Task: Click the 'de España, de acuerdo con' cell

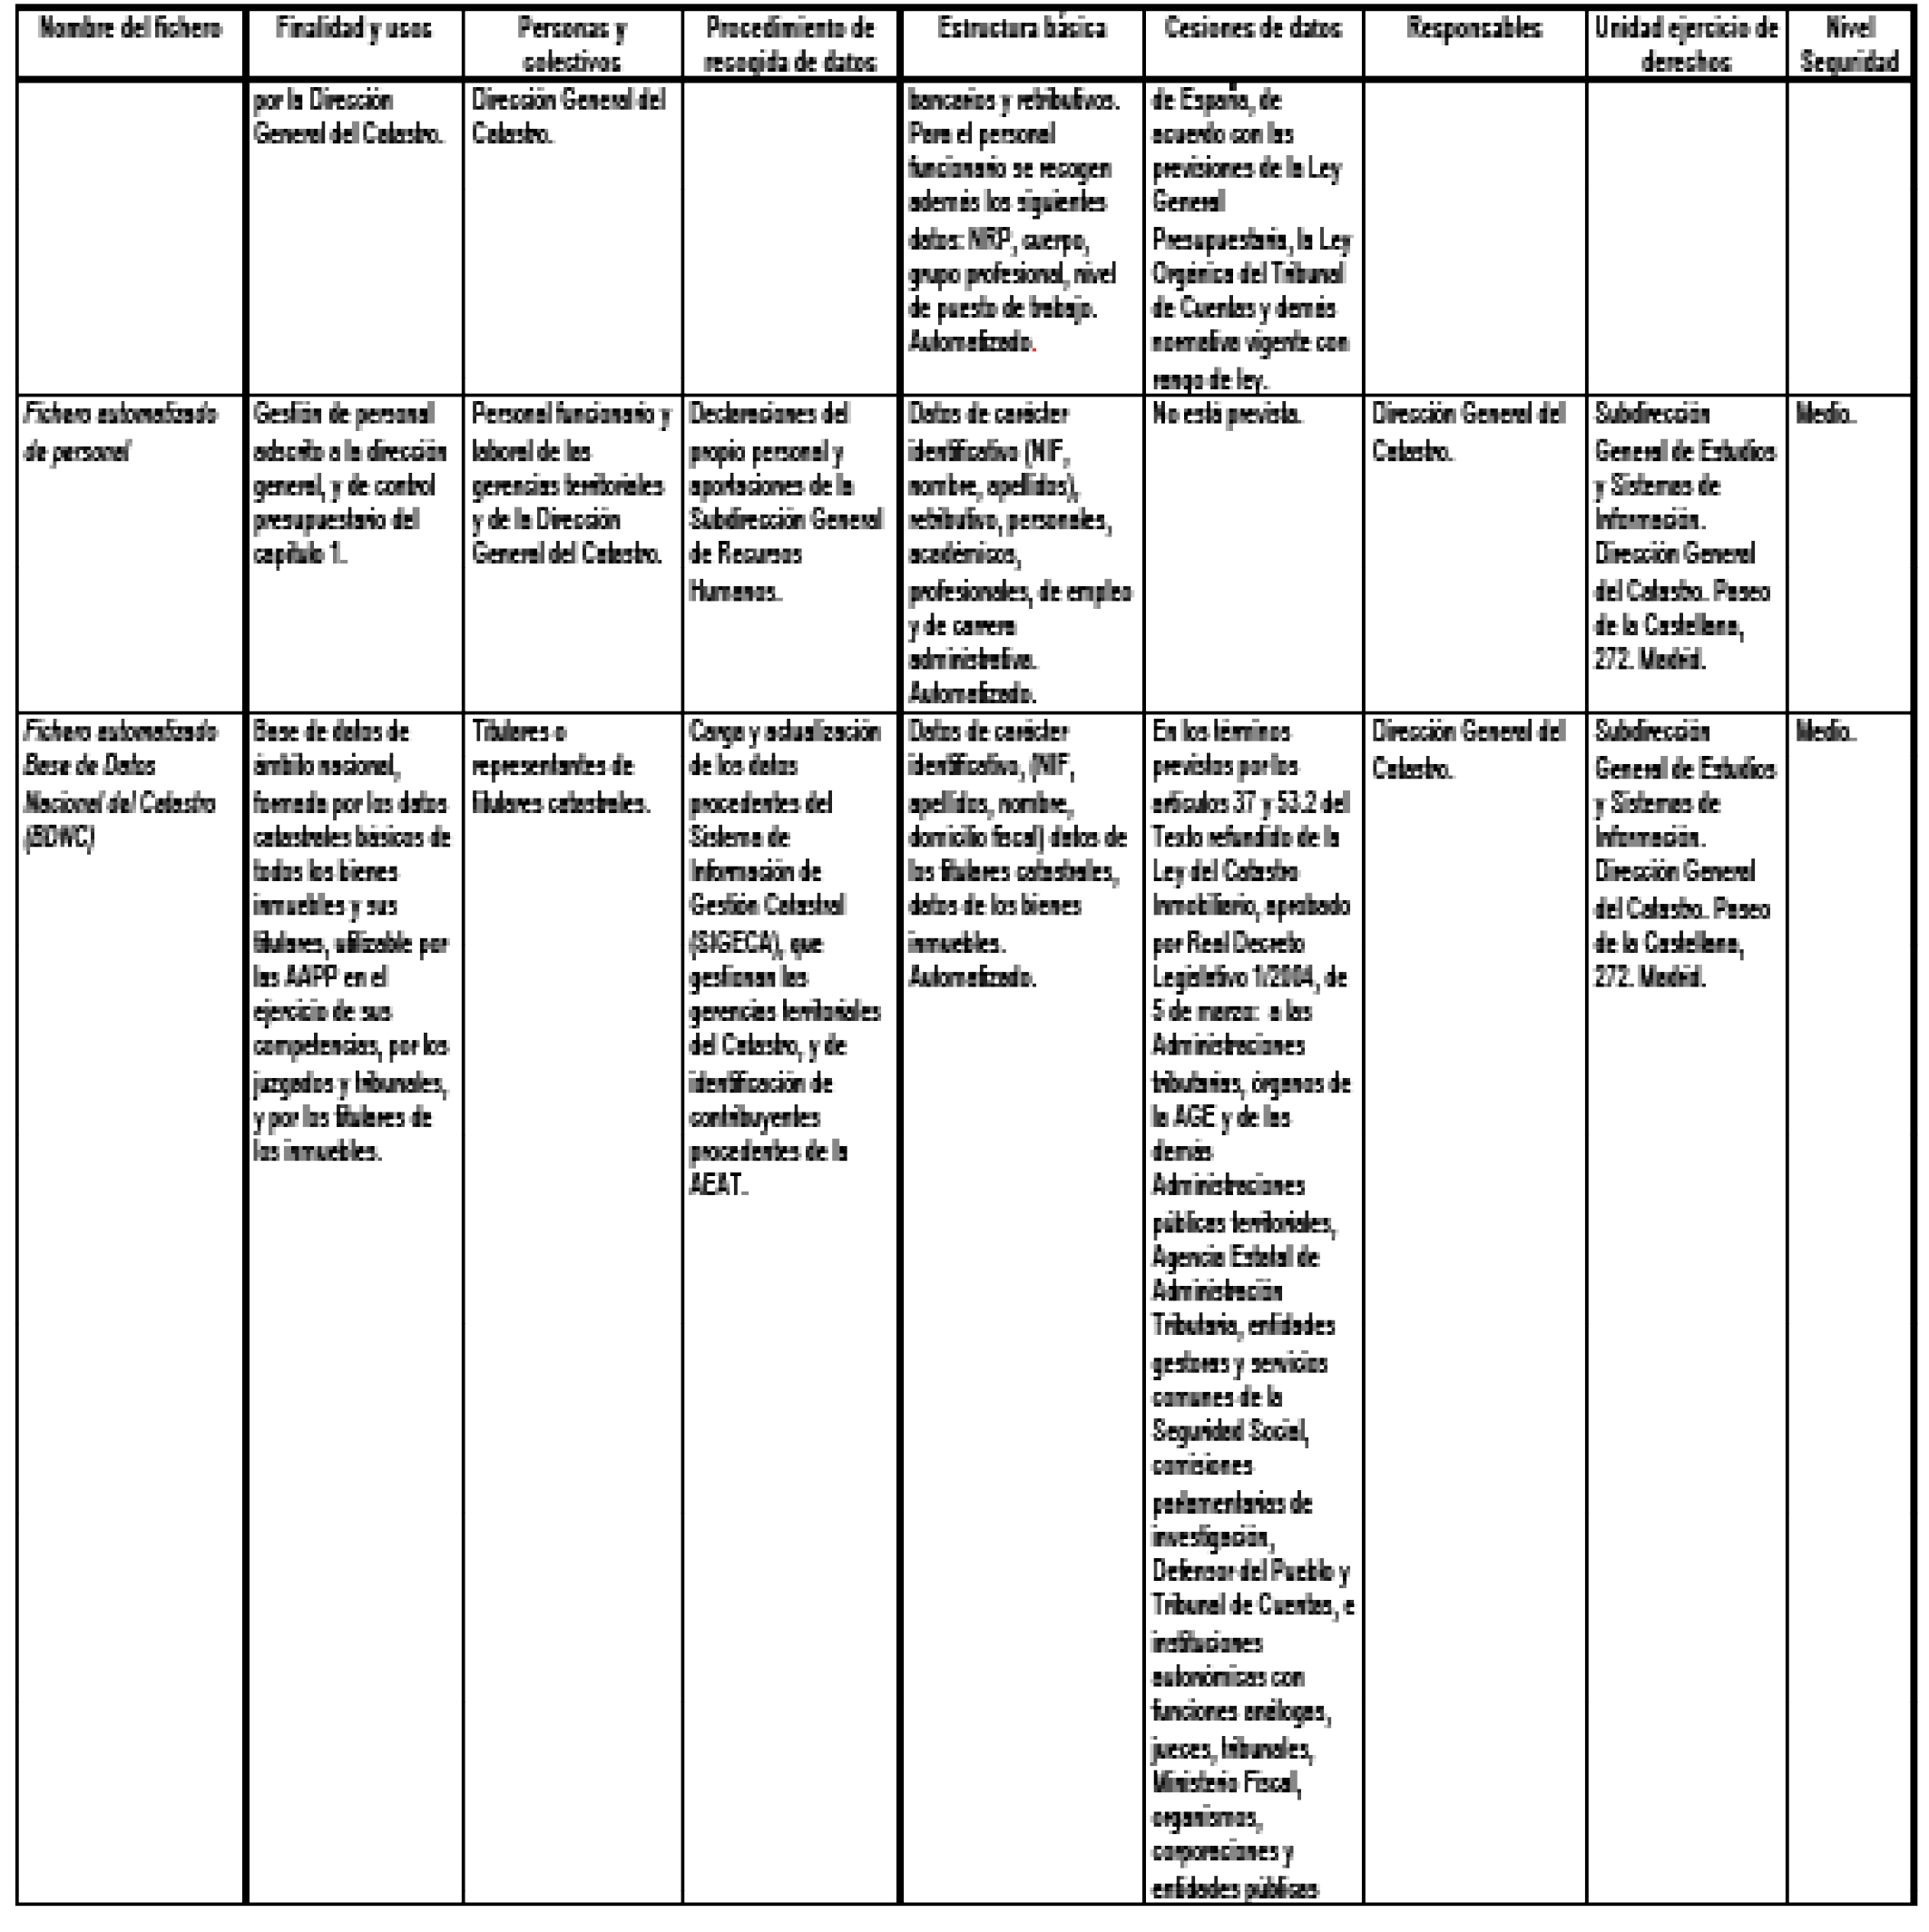Action: tap(1253, 237)
